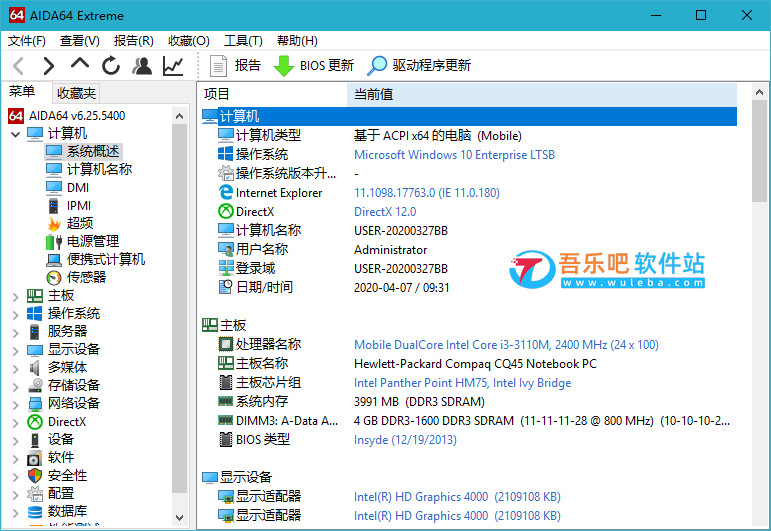
Task: Expand the 设备 tree node
Action: (x=15, y=440)
